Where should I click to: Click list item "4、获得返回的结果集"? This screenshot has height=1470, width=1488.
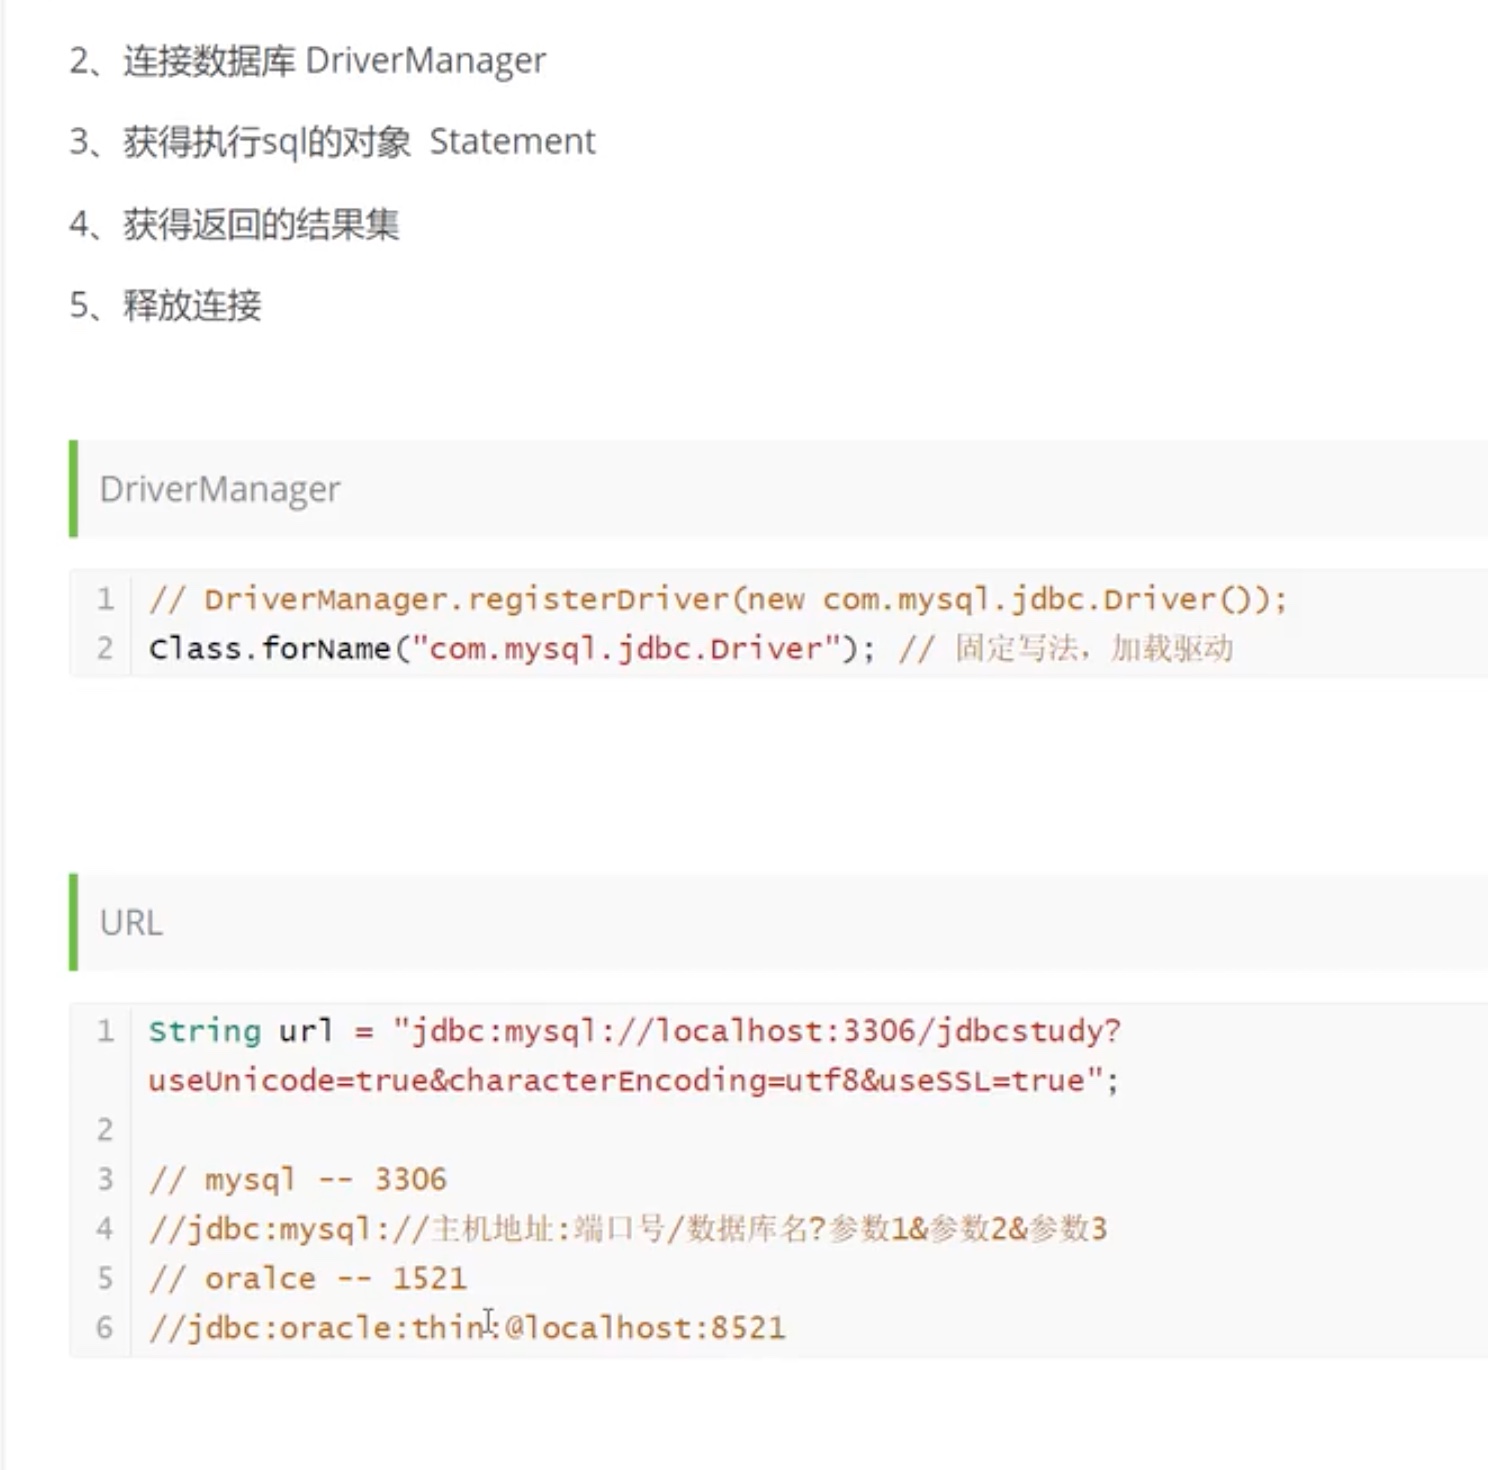234,224
